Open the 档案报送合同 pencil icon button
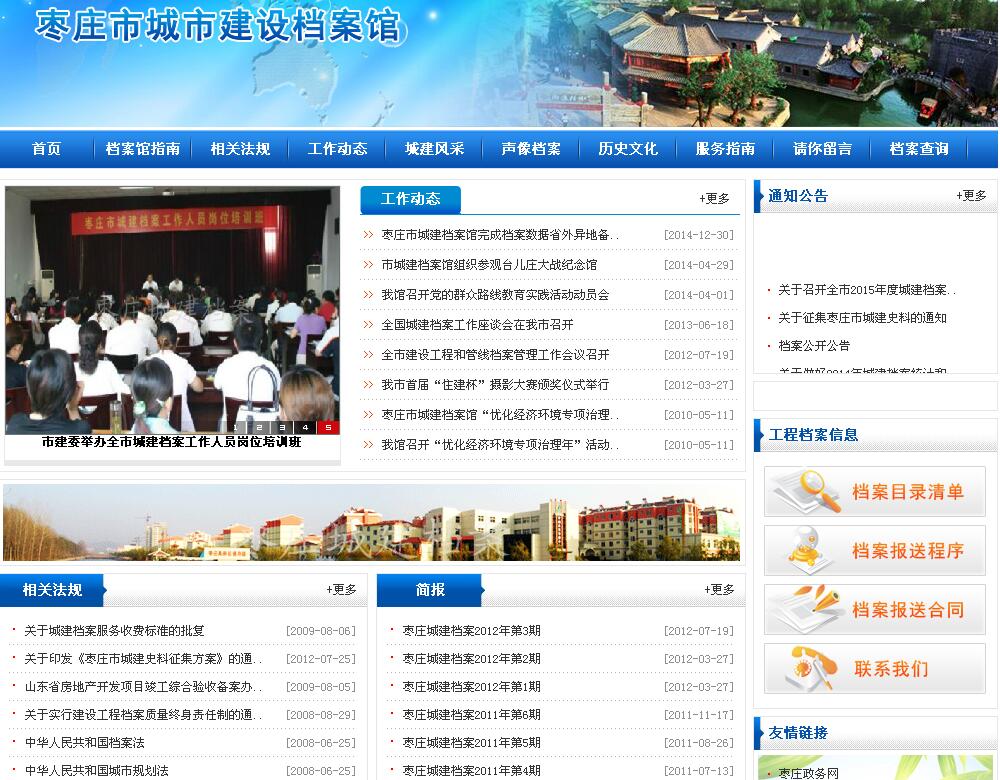Screen dimensions: 1000x780 (874, 610)
